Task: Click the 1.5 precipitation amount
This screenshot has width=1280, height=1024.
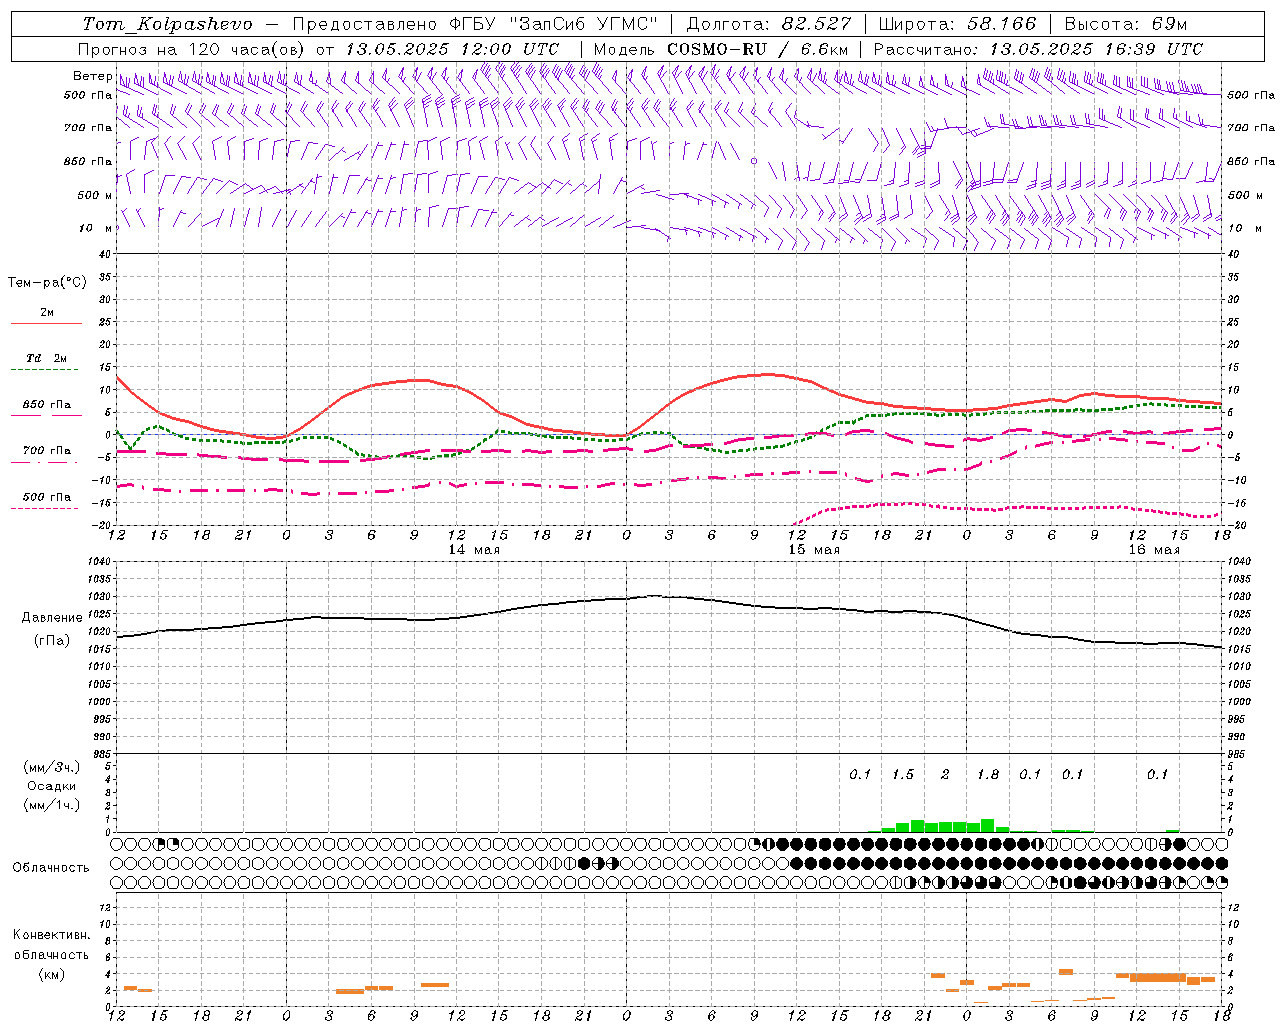Action: pos(903,774)
